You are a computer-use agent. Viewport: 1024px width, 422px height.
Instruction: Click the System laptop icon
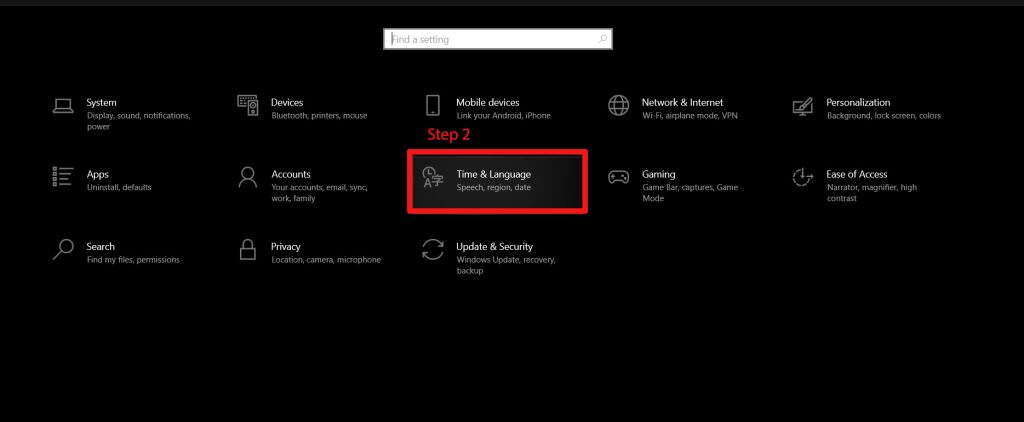[63, 106]
